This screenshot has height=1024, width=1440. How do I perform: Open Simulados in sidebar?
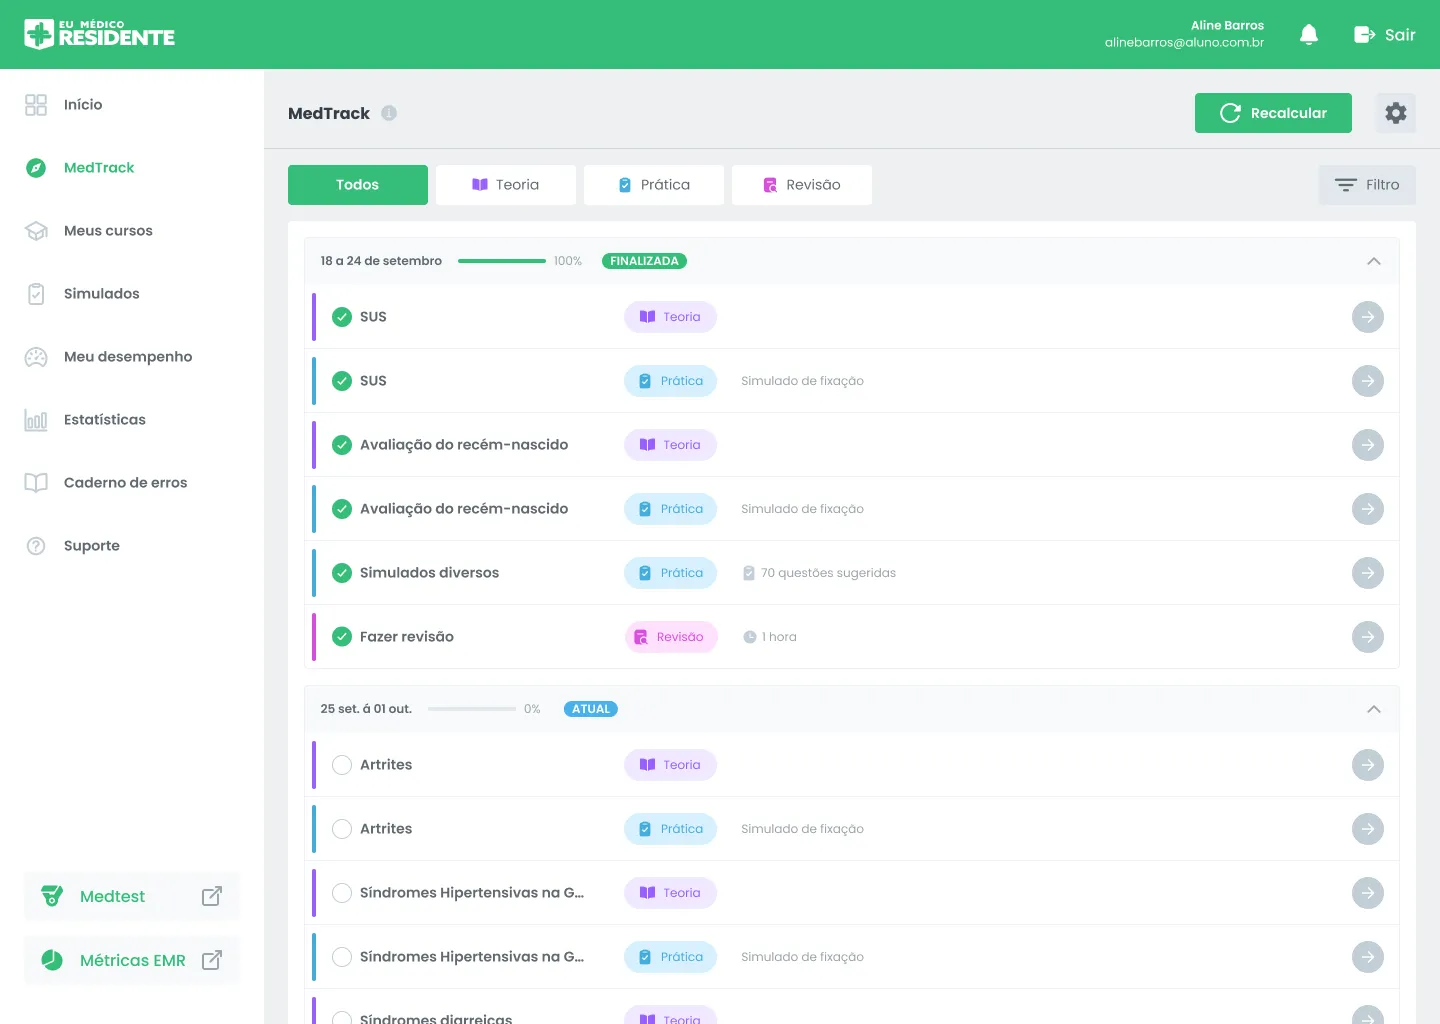point(102,294)
